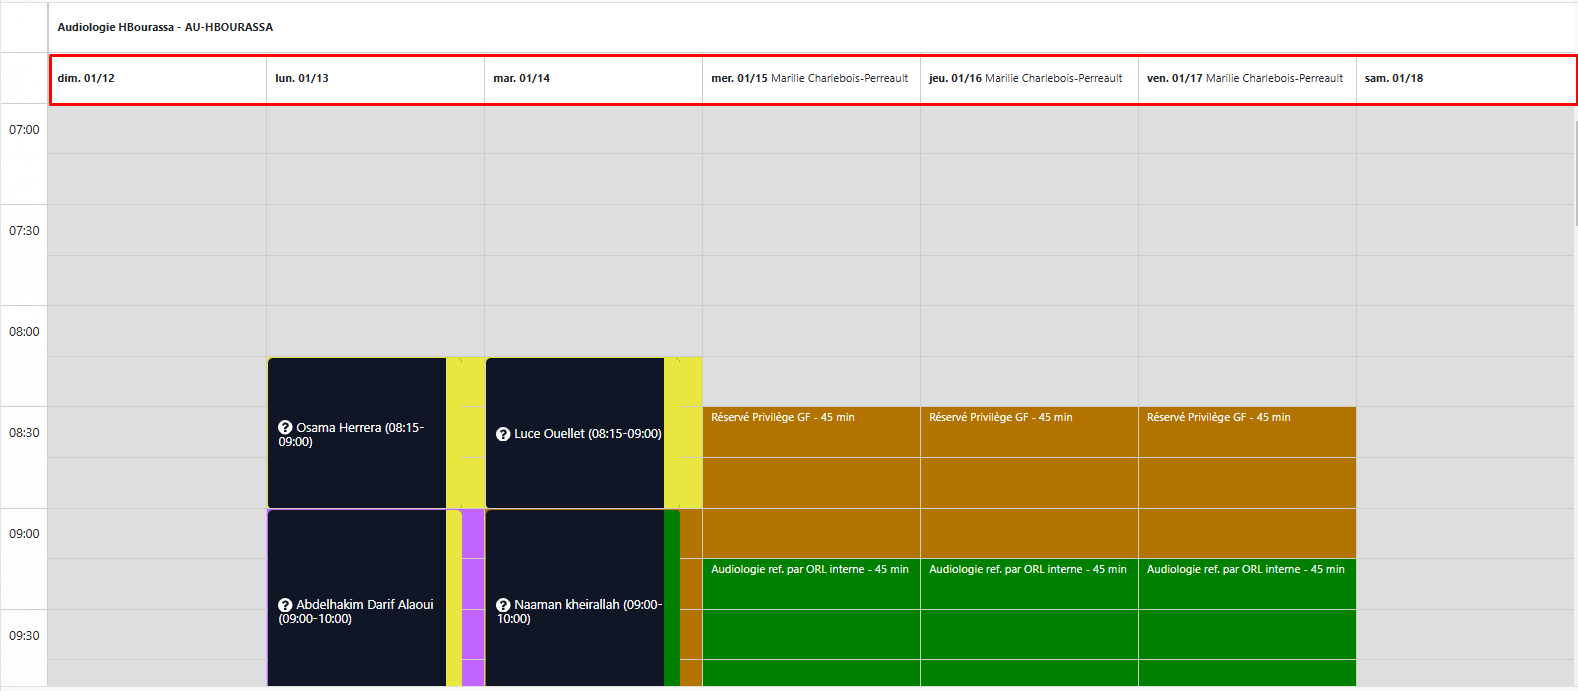The image size is (1578, 691).
Task: Click the green strip beside Naaman kheirallah's appointment
Action: click(x=671, y=598)
